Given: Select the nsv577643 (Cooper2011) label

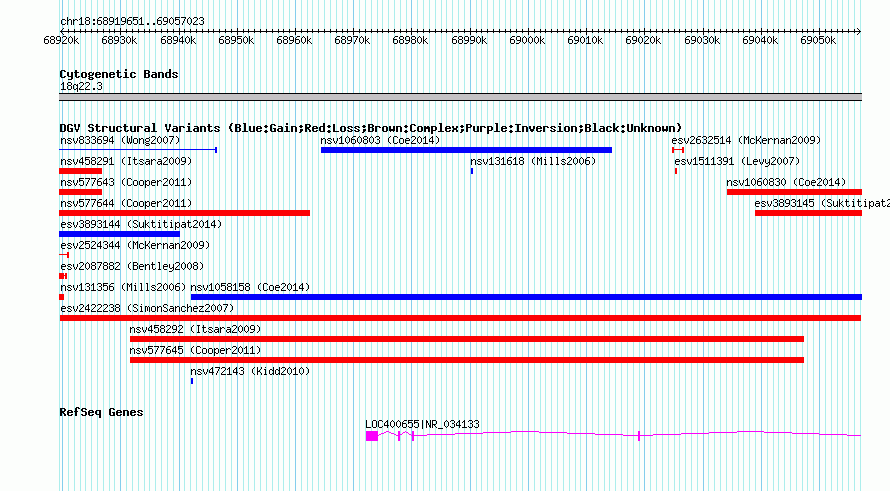Looking at the screenshot, I should (x=126, y=182).
